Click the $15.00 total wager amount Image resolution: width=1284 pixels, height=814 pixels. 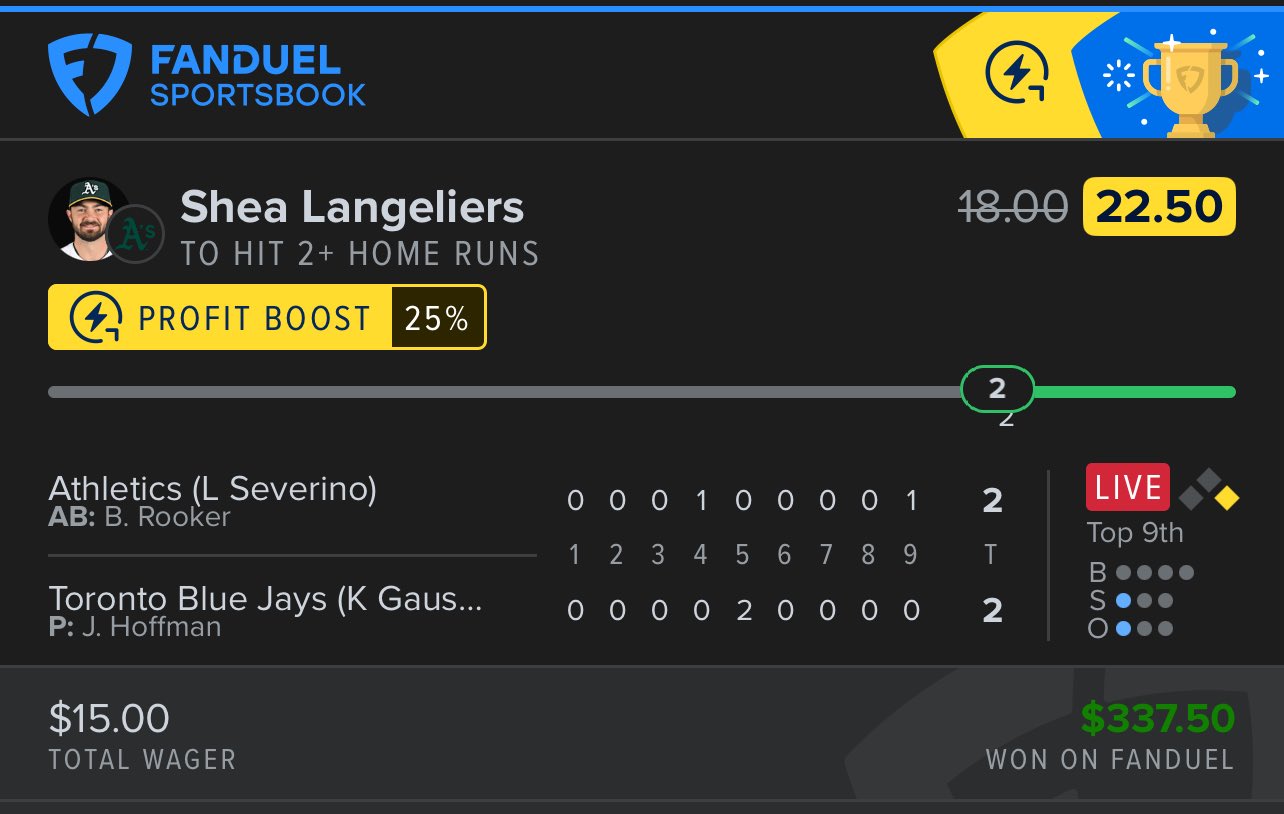[x=109, y=718]
